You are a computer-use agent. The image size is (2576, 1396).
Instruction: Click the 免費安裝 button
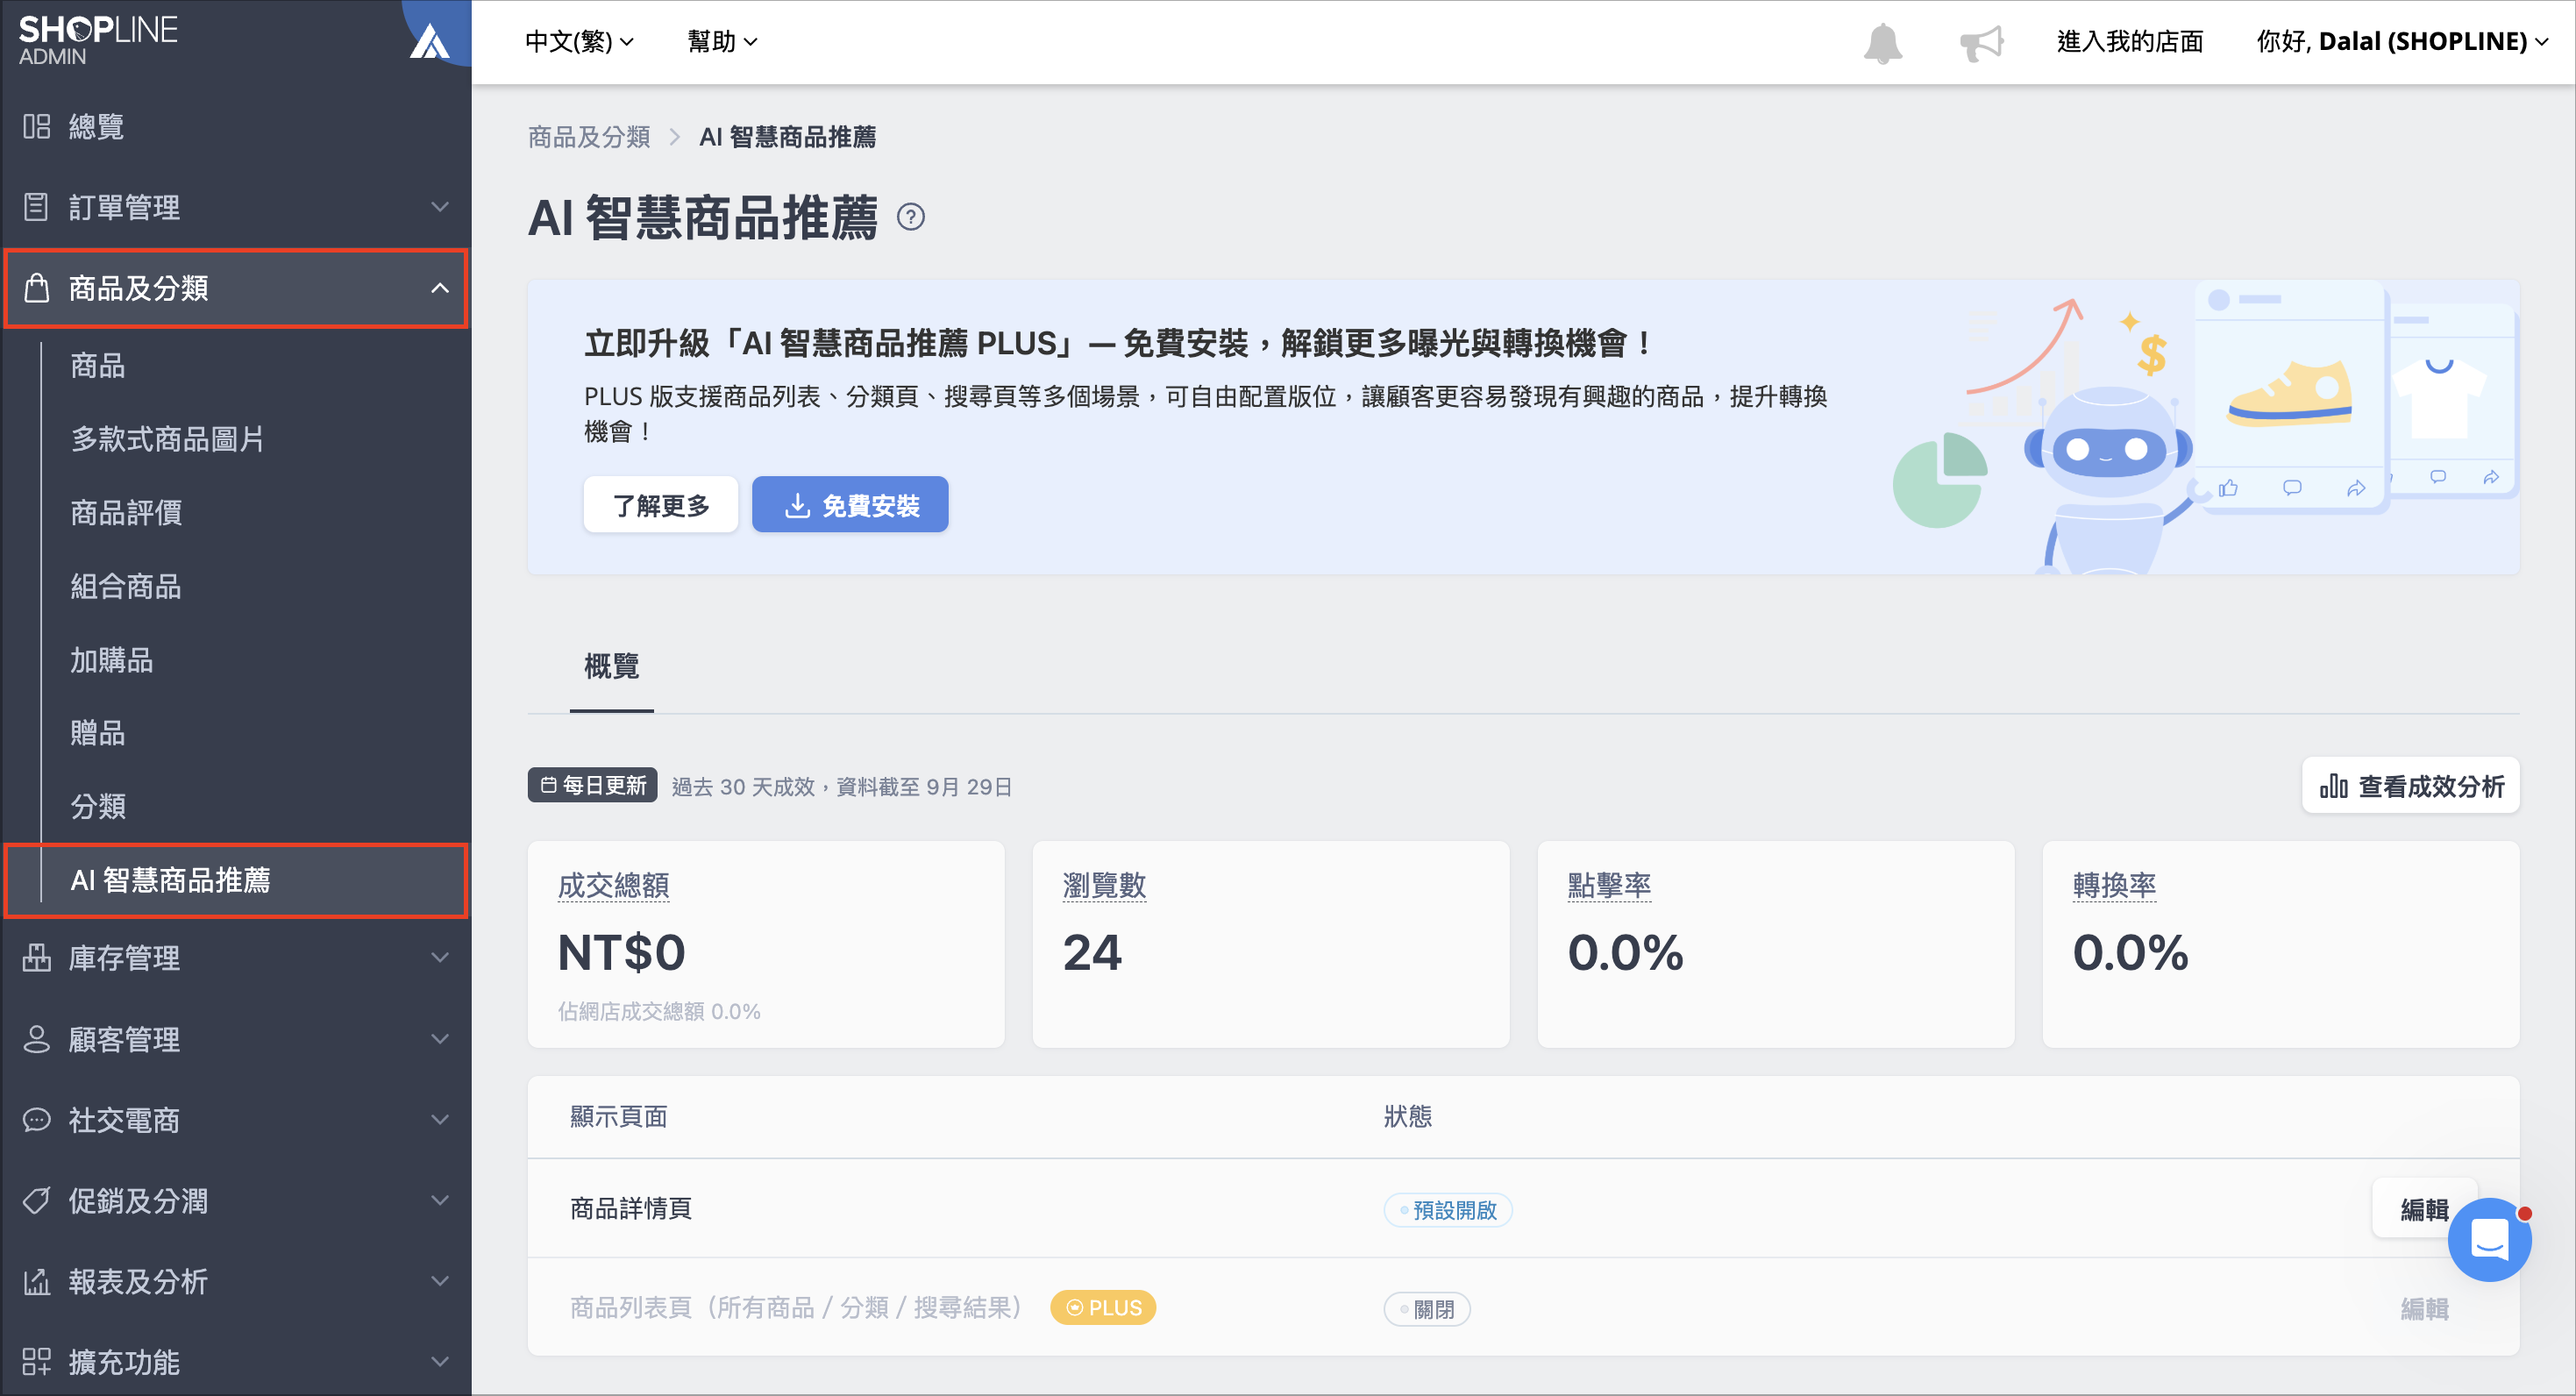(x=849, y=505)
